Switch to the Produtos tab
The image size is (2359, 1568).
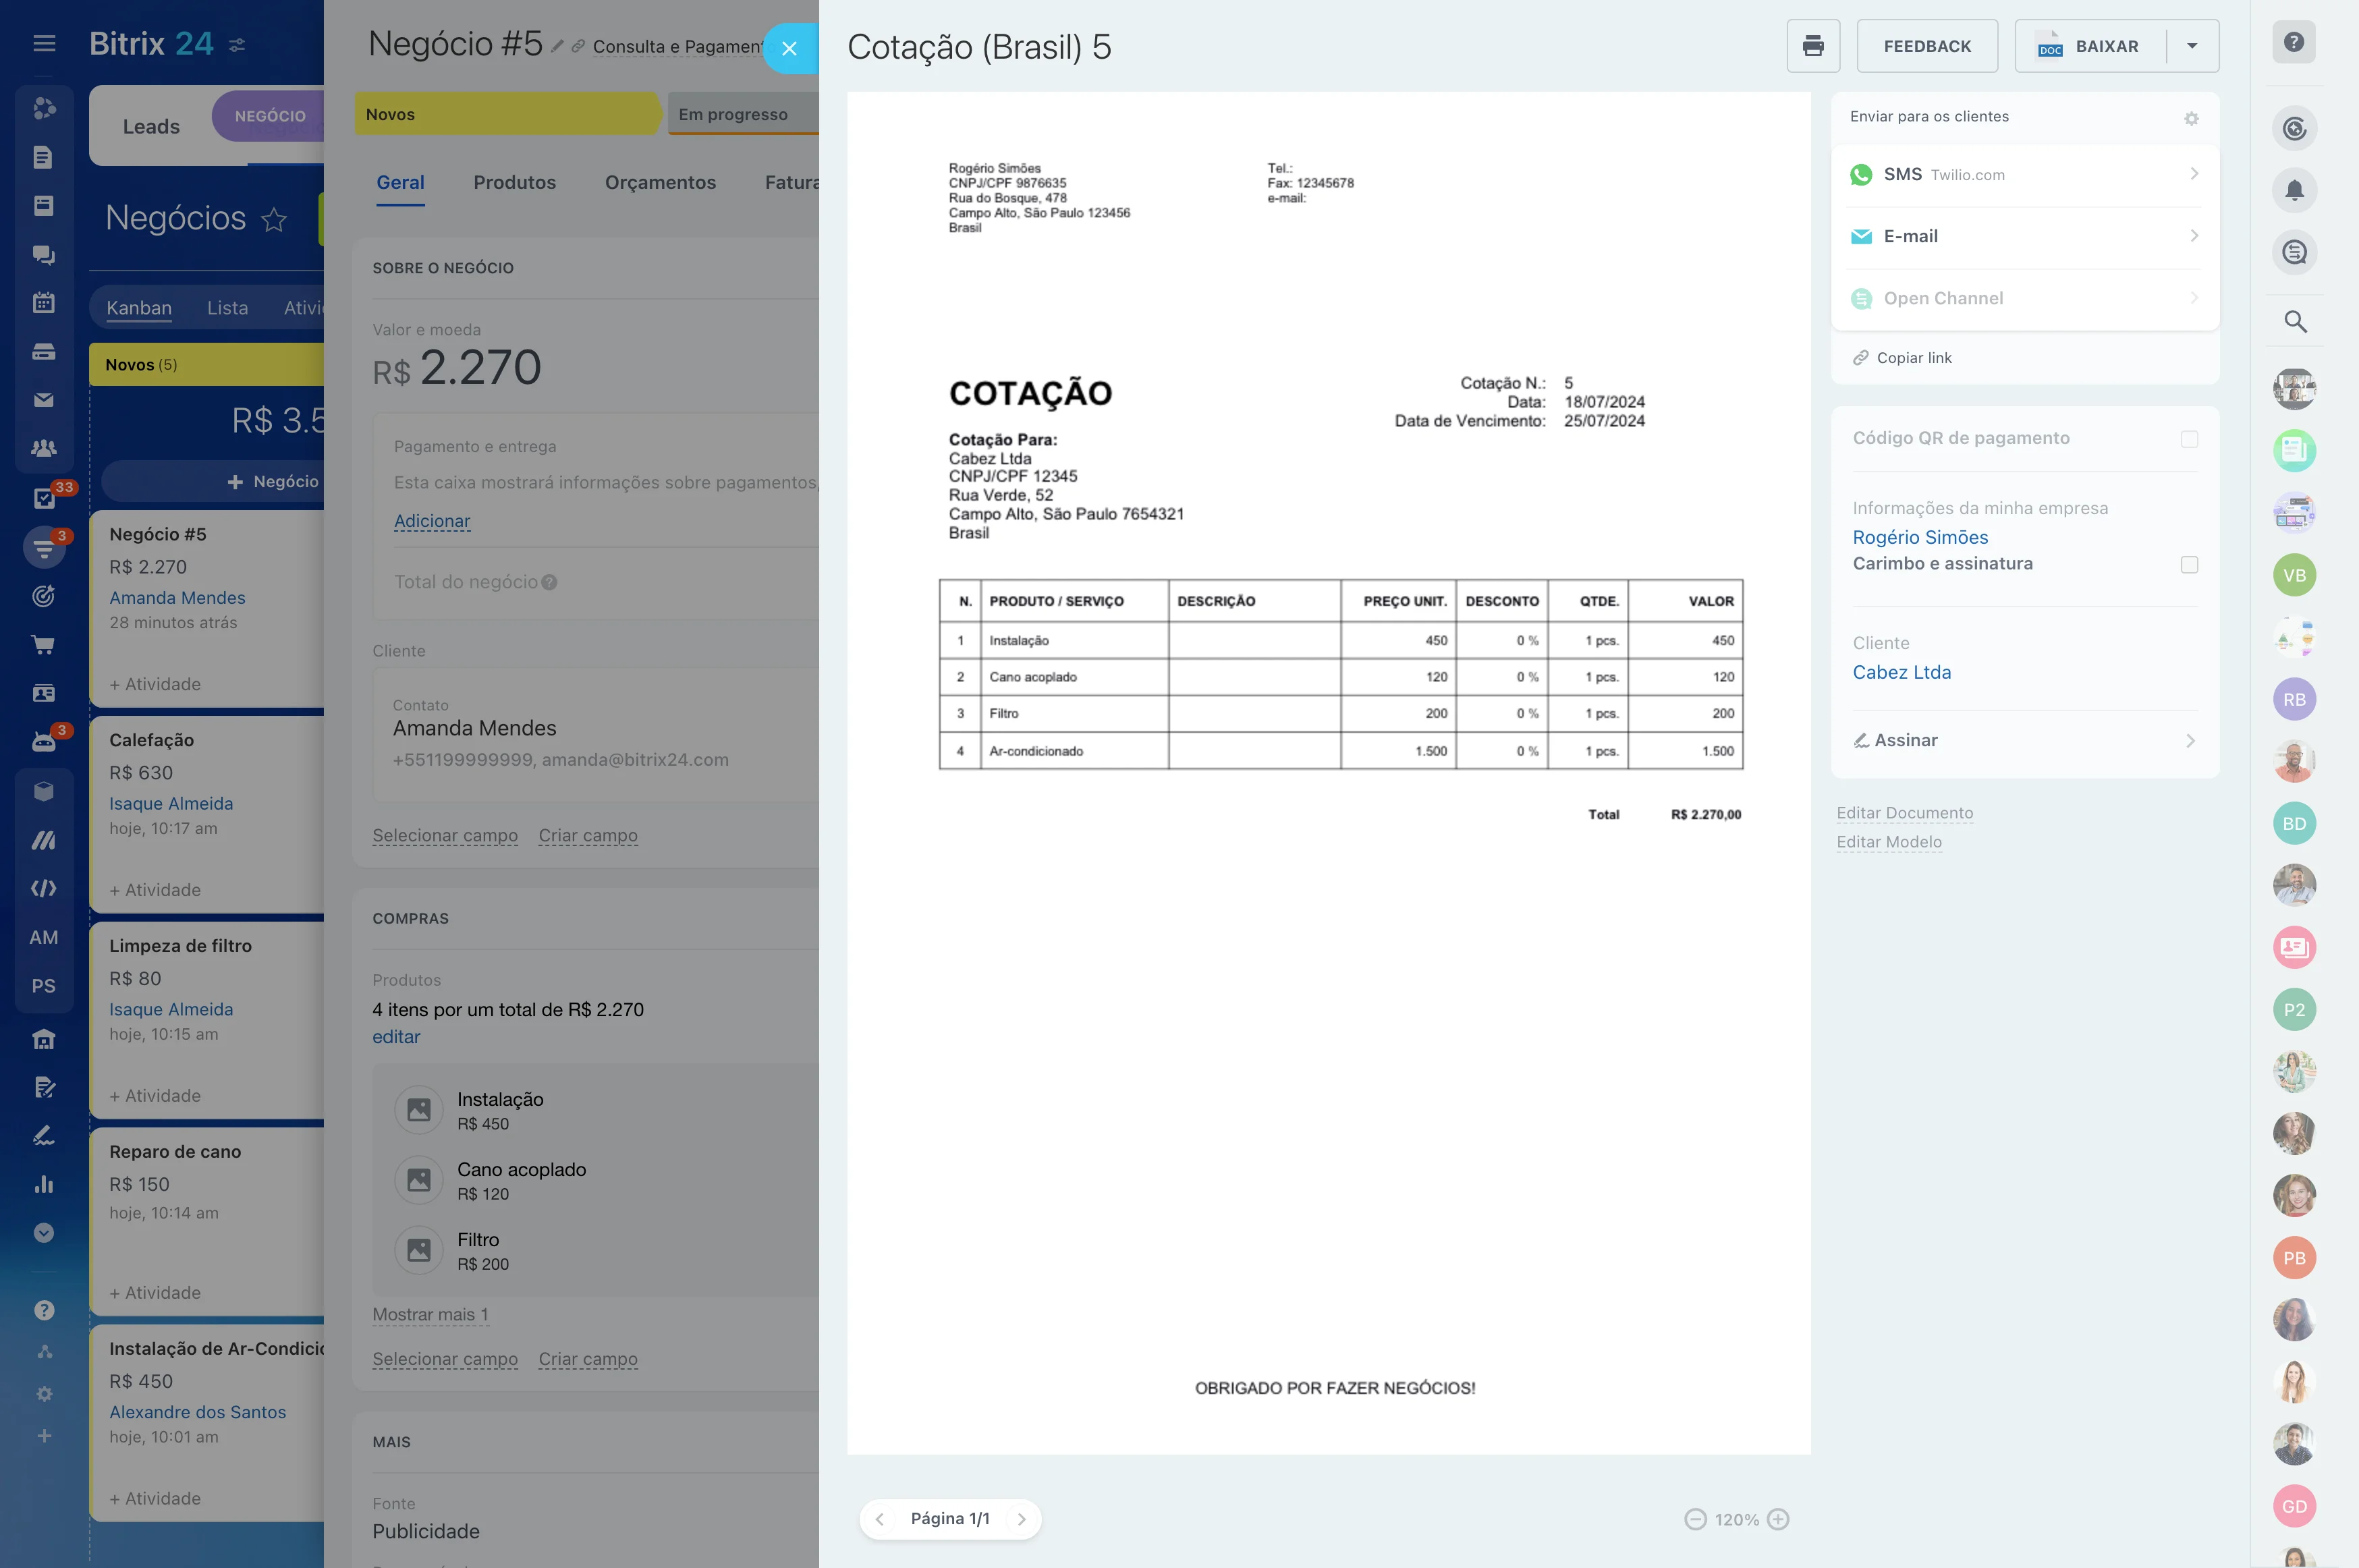coord(514,182)
